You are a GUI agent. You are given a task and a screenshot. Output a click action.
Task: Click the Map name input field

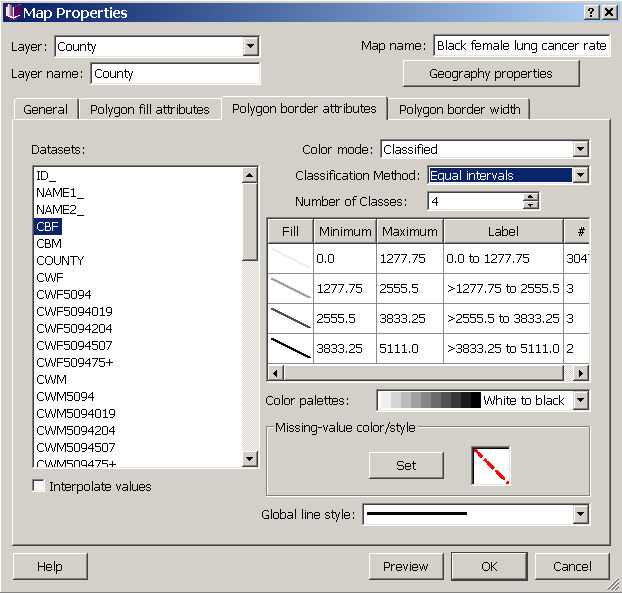pyautogui.click(x=521, y=46)
